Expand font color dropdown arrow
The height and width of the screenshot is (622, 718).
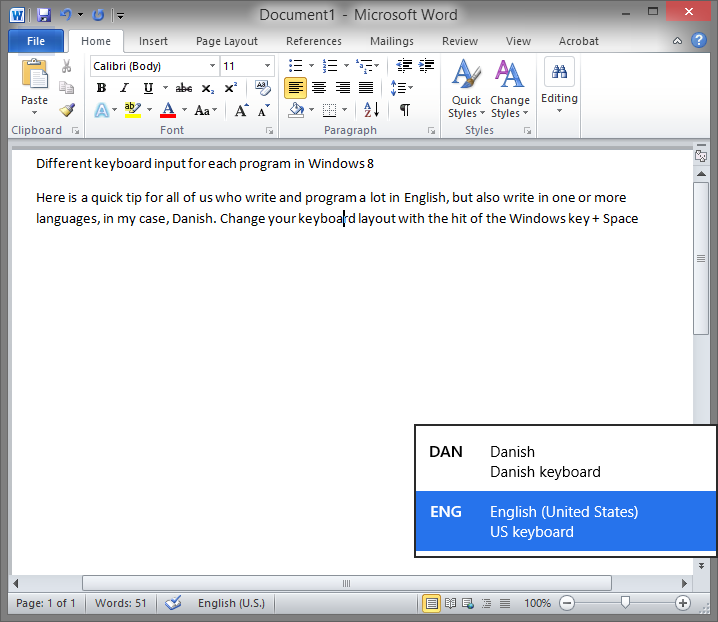185,110
